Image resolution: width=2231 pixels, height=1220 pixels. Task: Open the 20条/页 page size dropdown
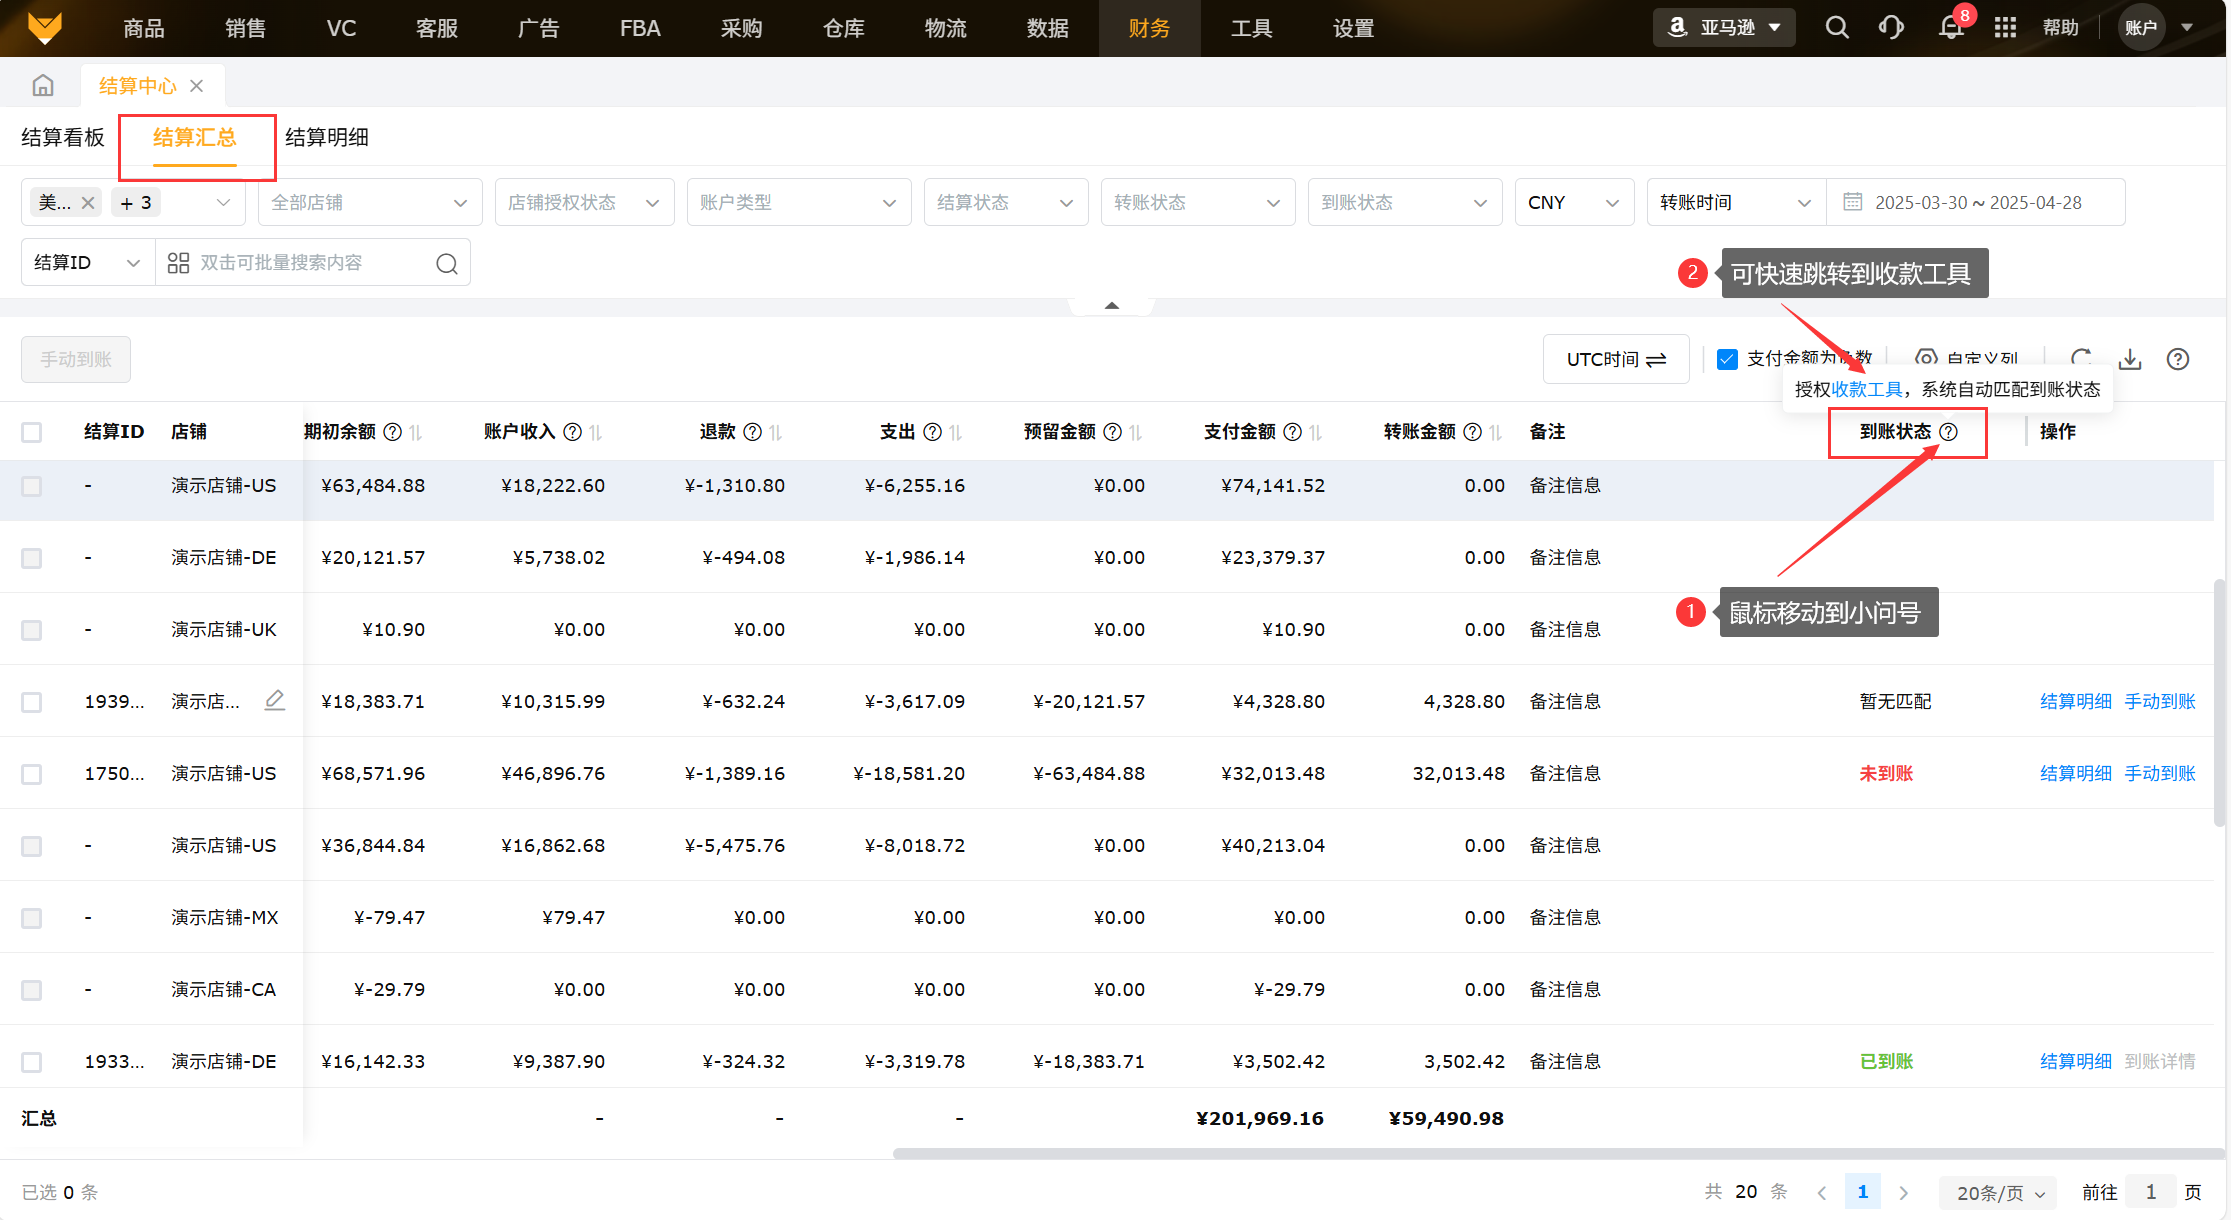1998,1192
